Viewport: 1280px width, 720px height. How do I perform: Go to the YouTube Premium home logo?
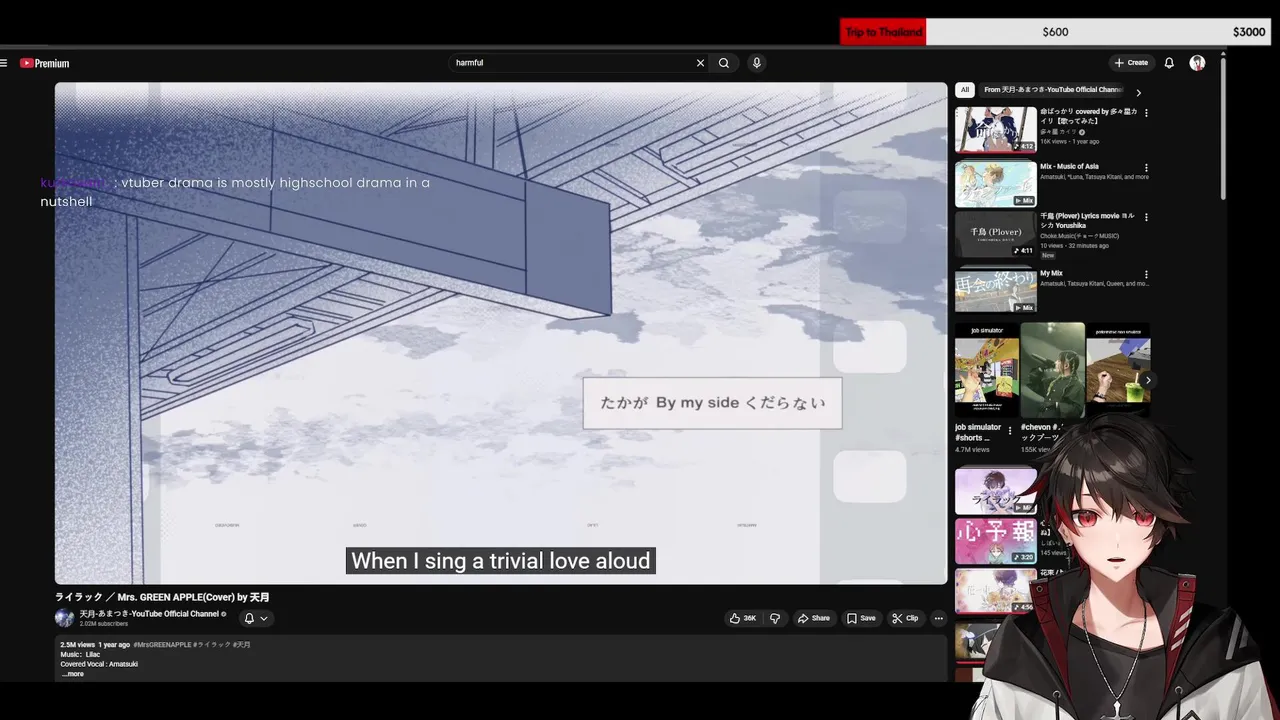point(45,63)
